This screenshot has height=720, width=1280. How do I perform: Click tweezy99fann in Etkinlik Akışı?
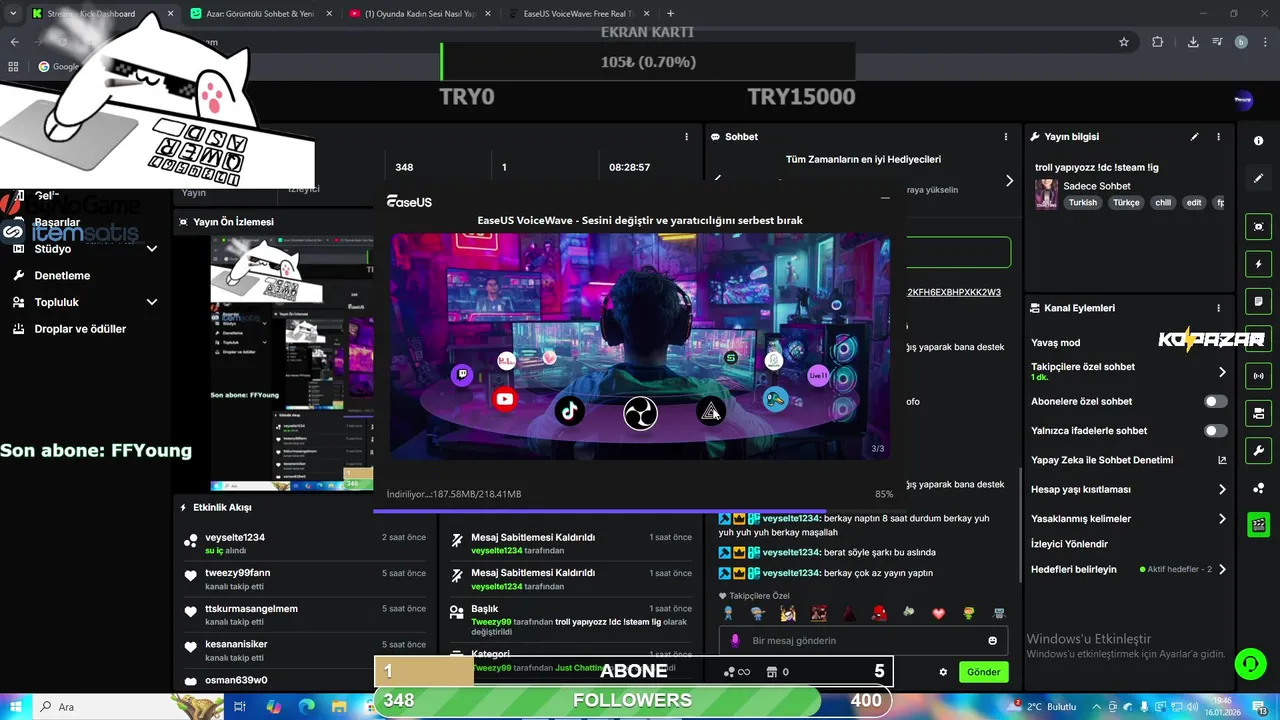pyautogui.click(x=237, y=573)
